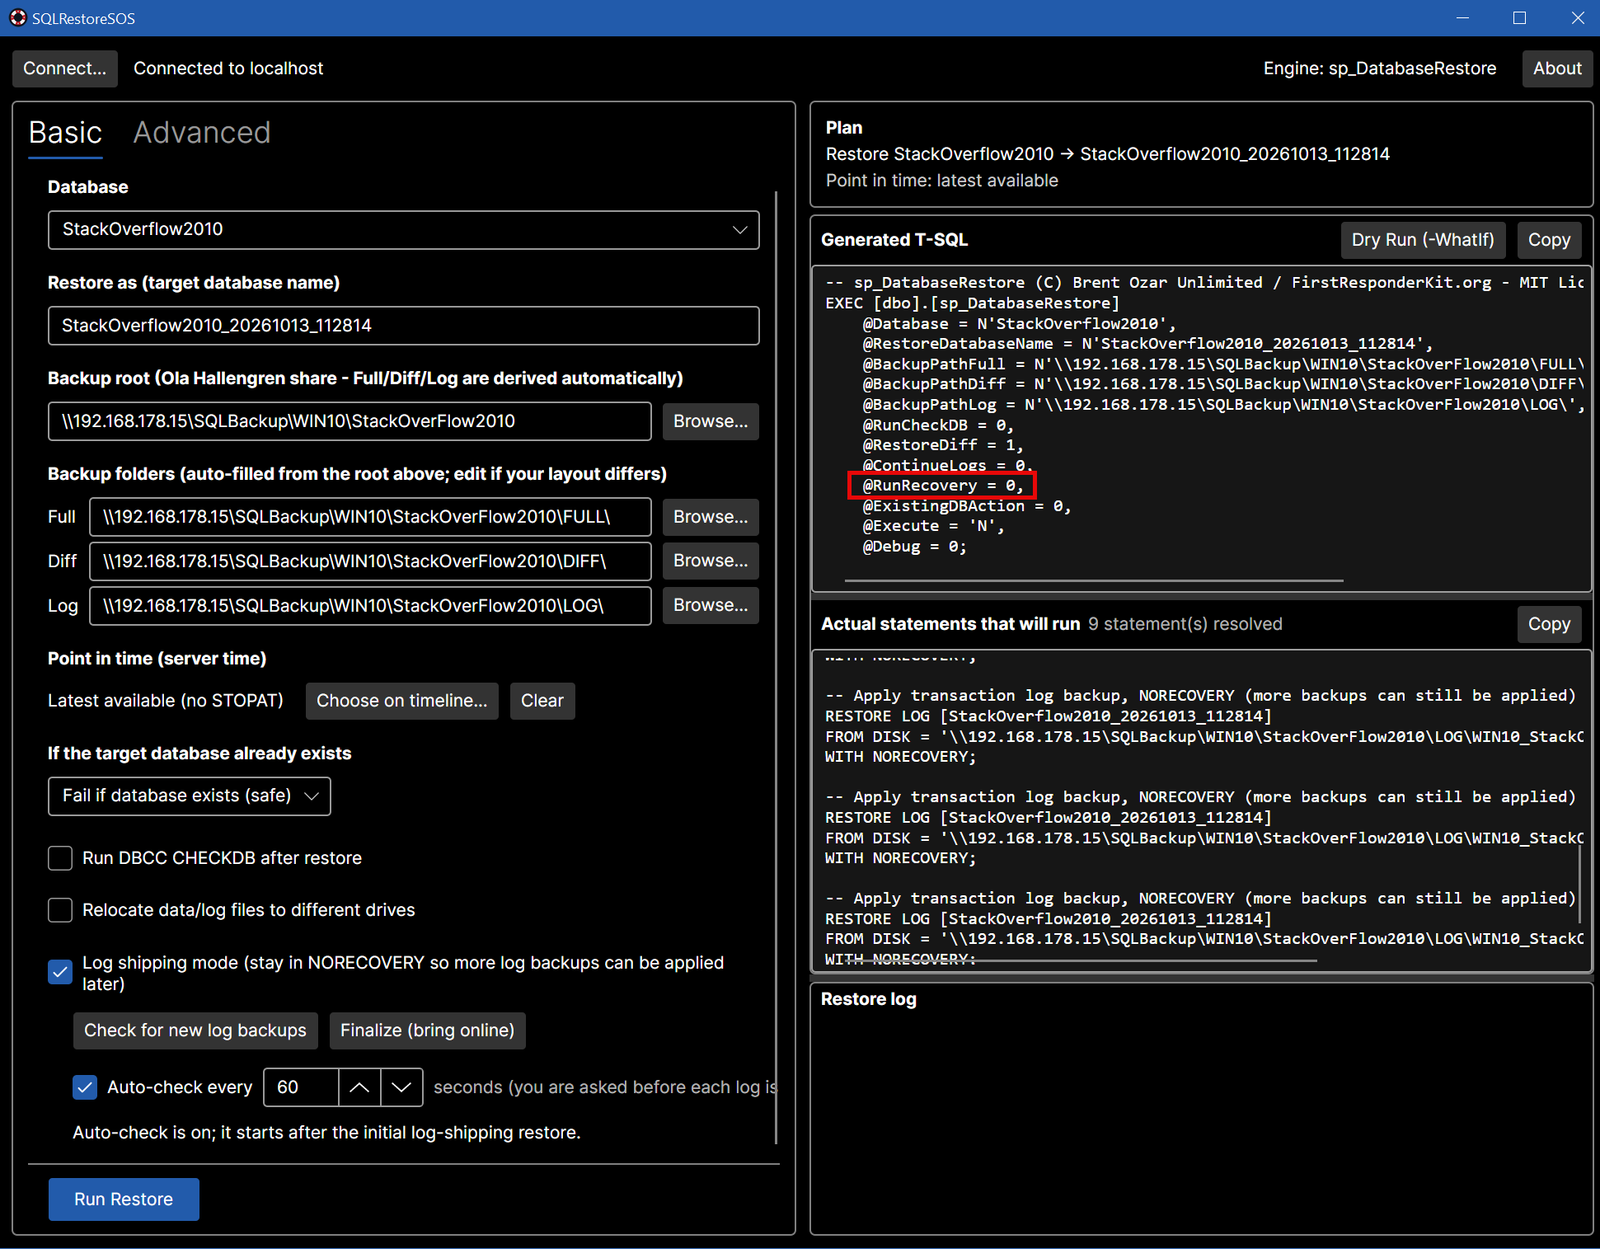Increase auto-check seconds with up arrow
The width and height of the screenshot is (1600, 1249).
pos(360,1087)
